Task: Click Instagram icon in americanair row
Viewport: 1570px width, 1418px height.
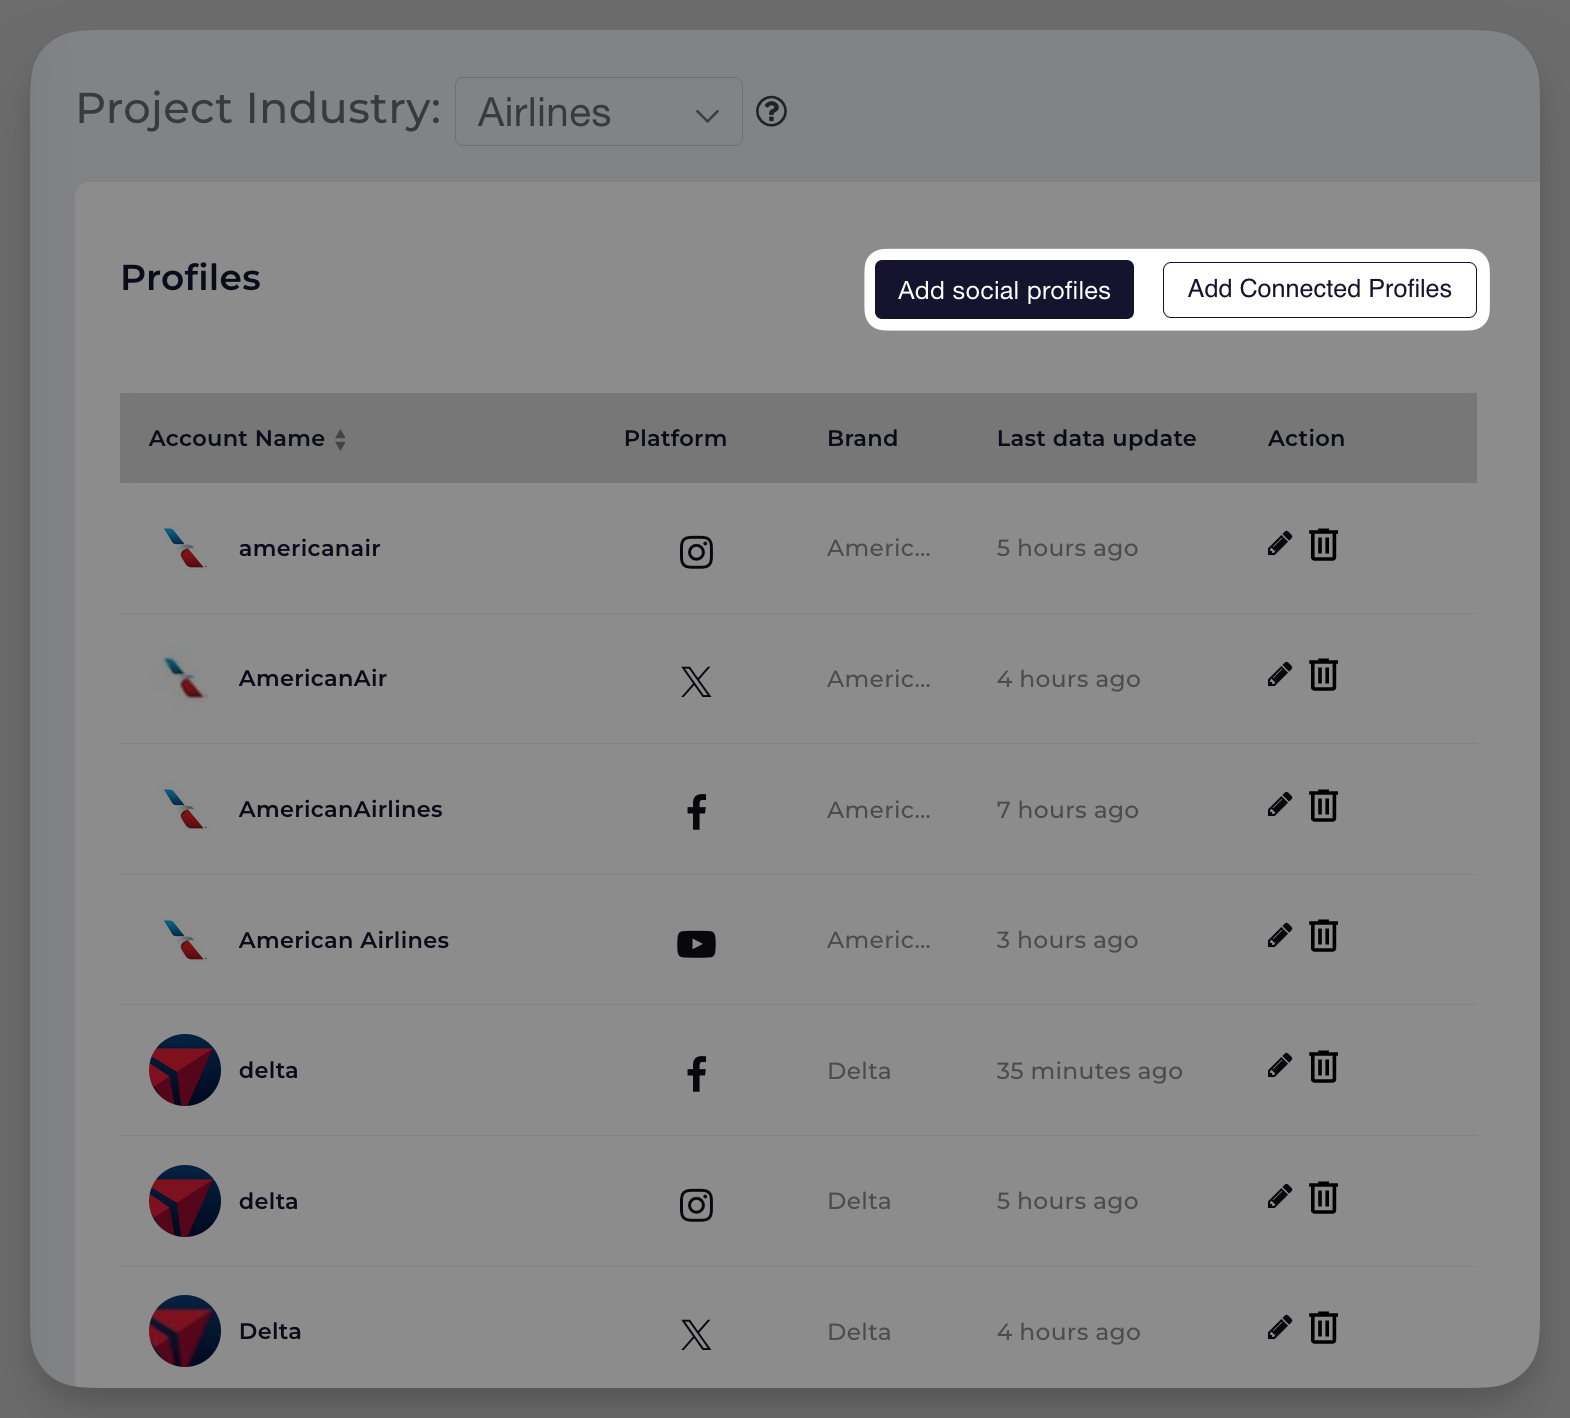Action: [x=696, y=552]
